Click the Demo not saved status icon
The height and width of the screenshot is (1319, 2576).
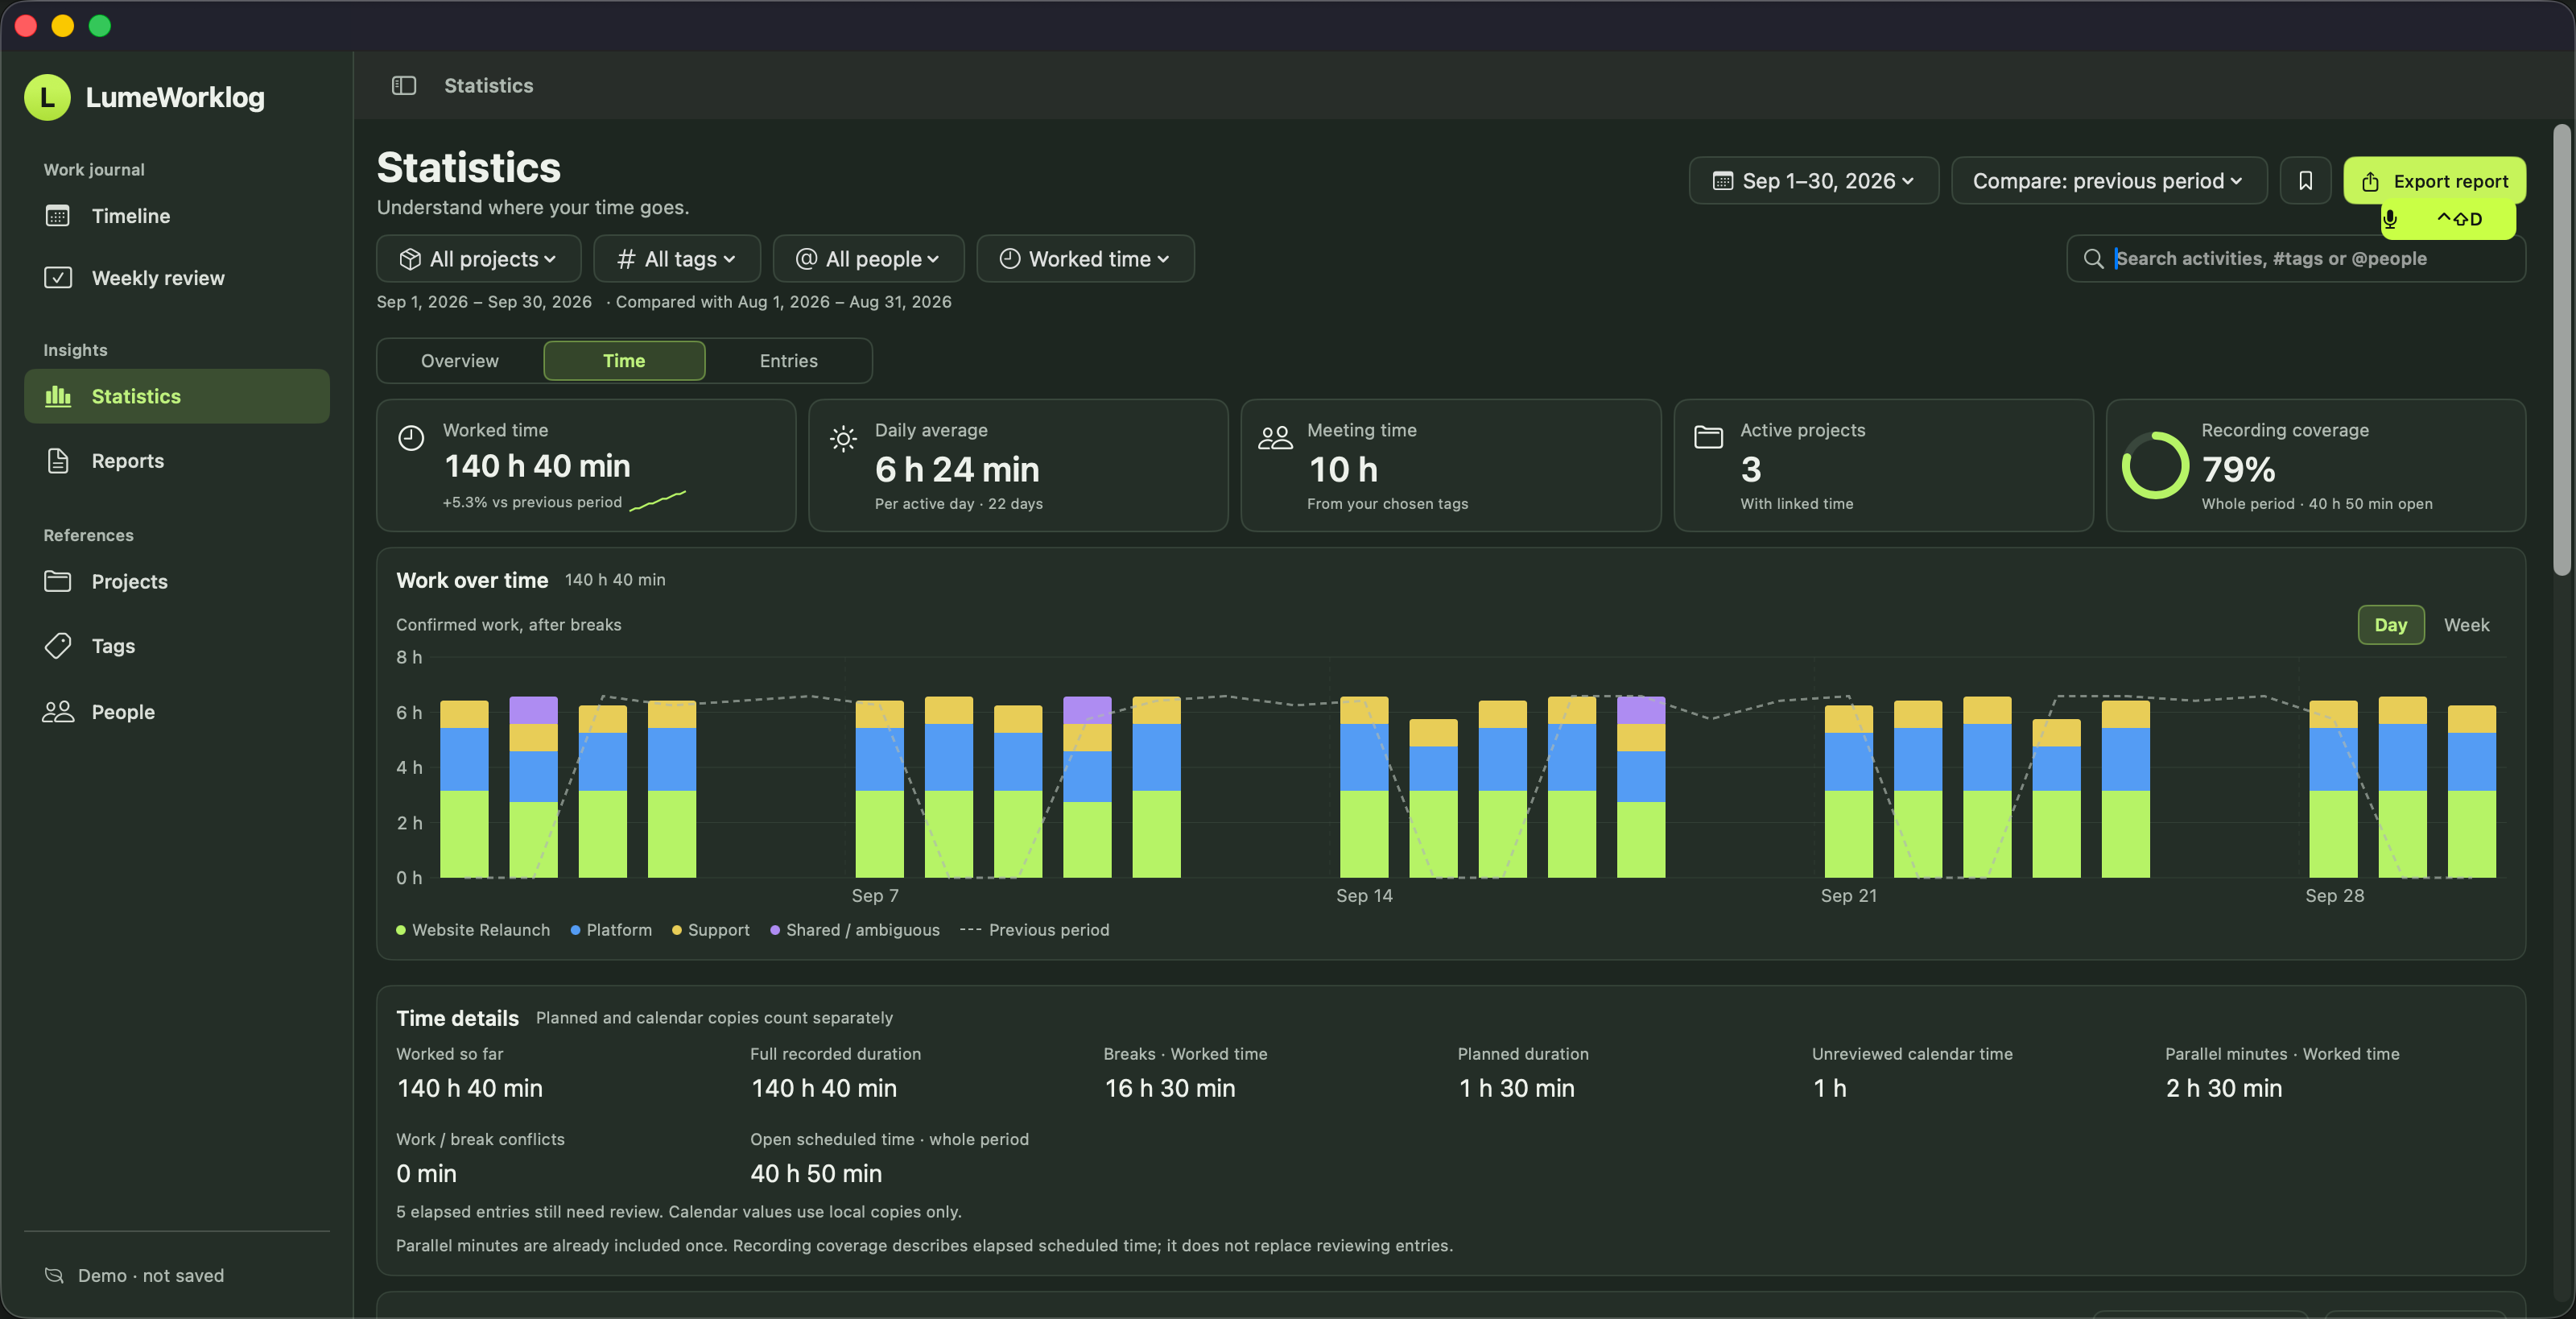tap(54, 1275)
